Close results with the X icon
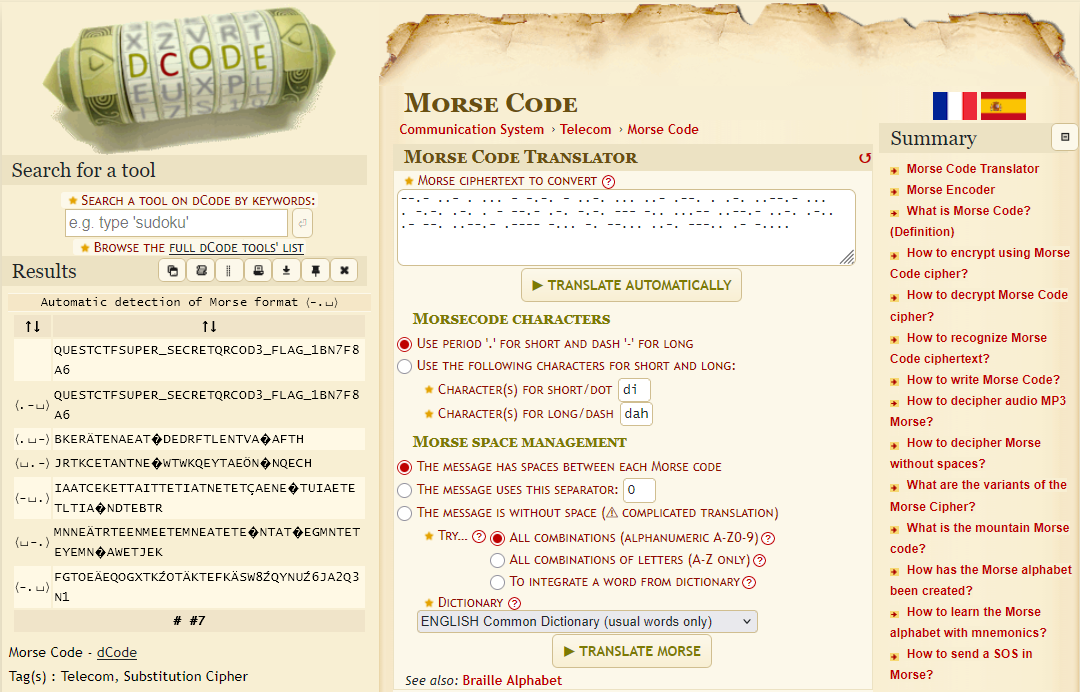Image resolution: width=1080 pixels, height=692 pixels. (x=344, y=270)
